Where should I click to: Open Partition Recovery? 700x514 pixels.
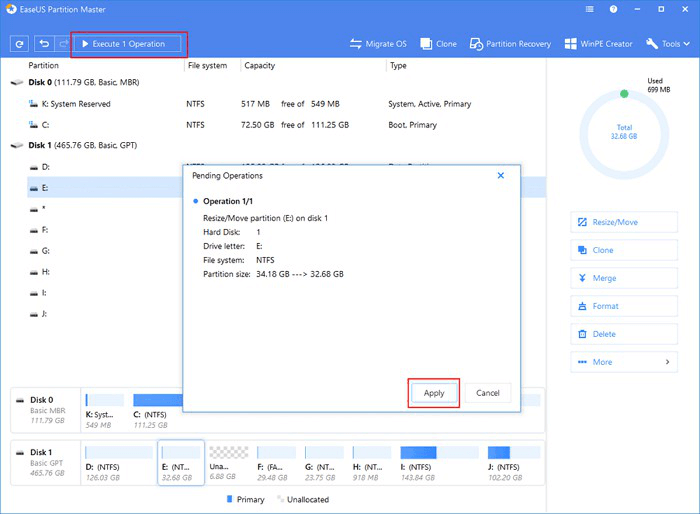(511, 44)
